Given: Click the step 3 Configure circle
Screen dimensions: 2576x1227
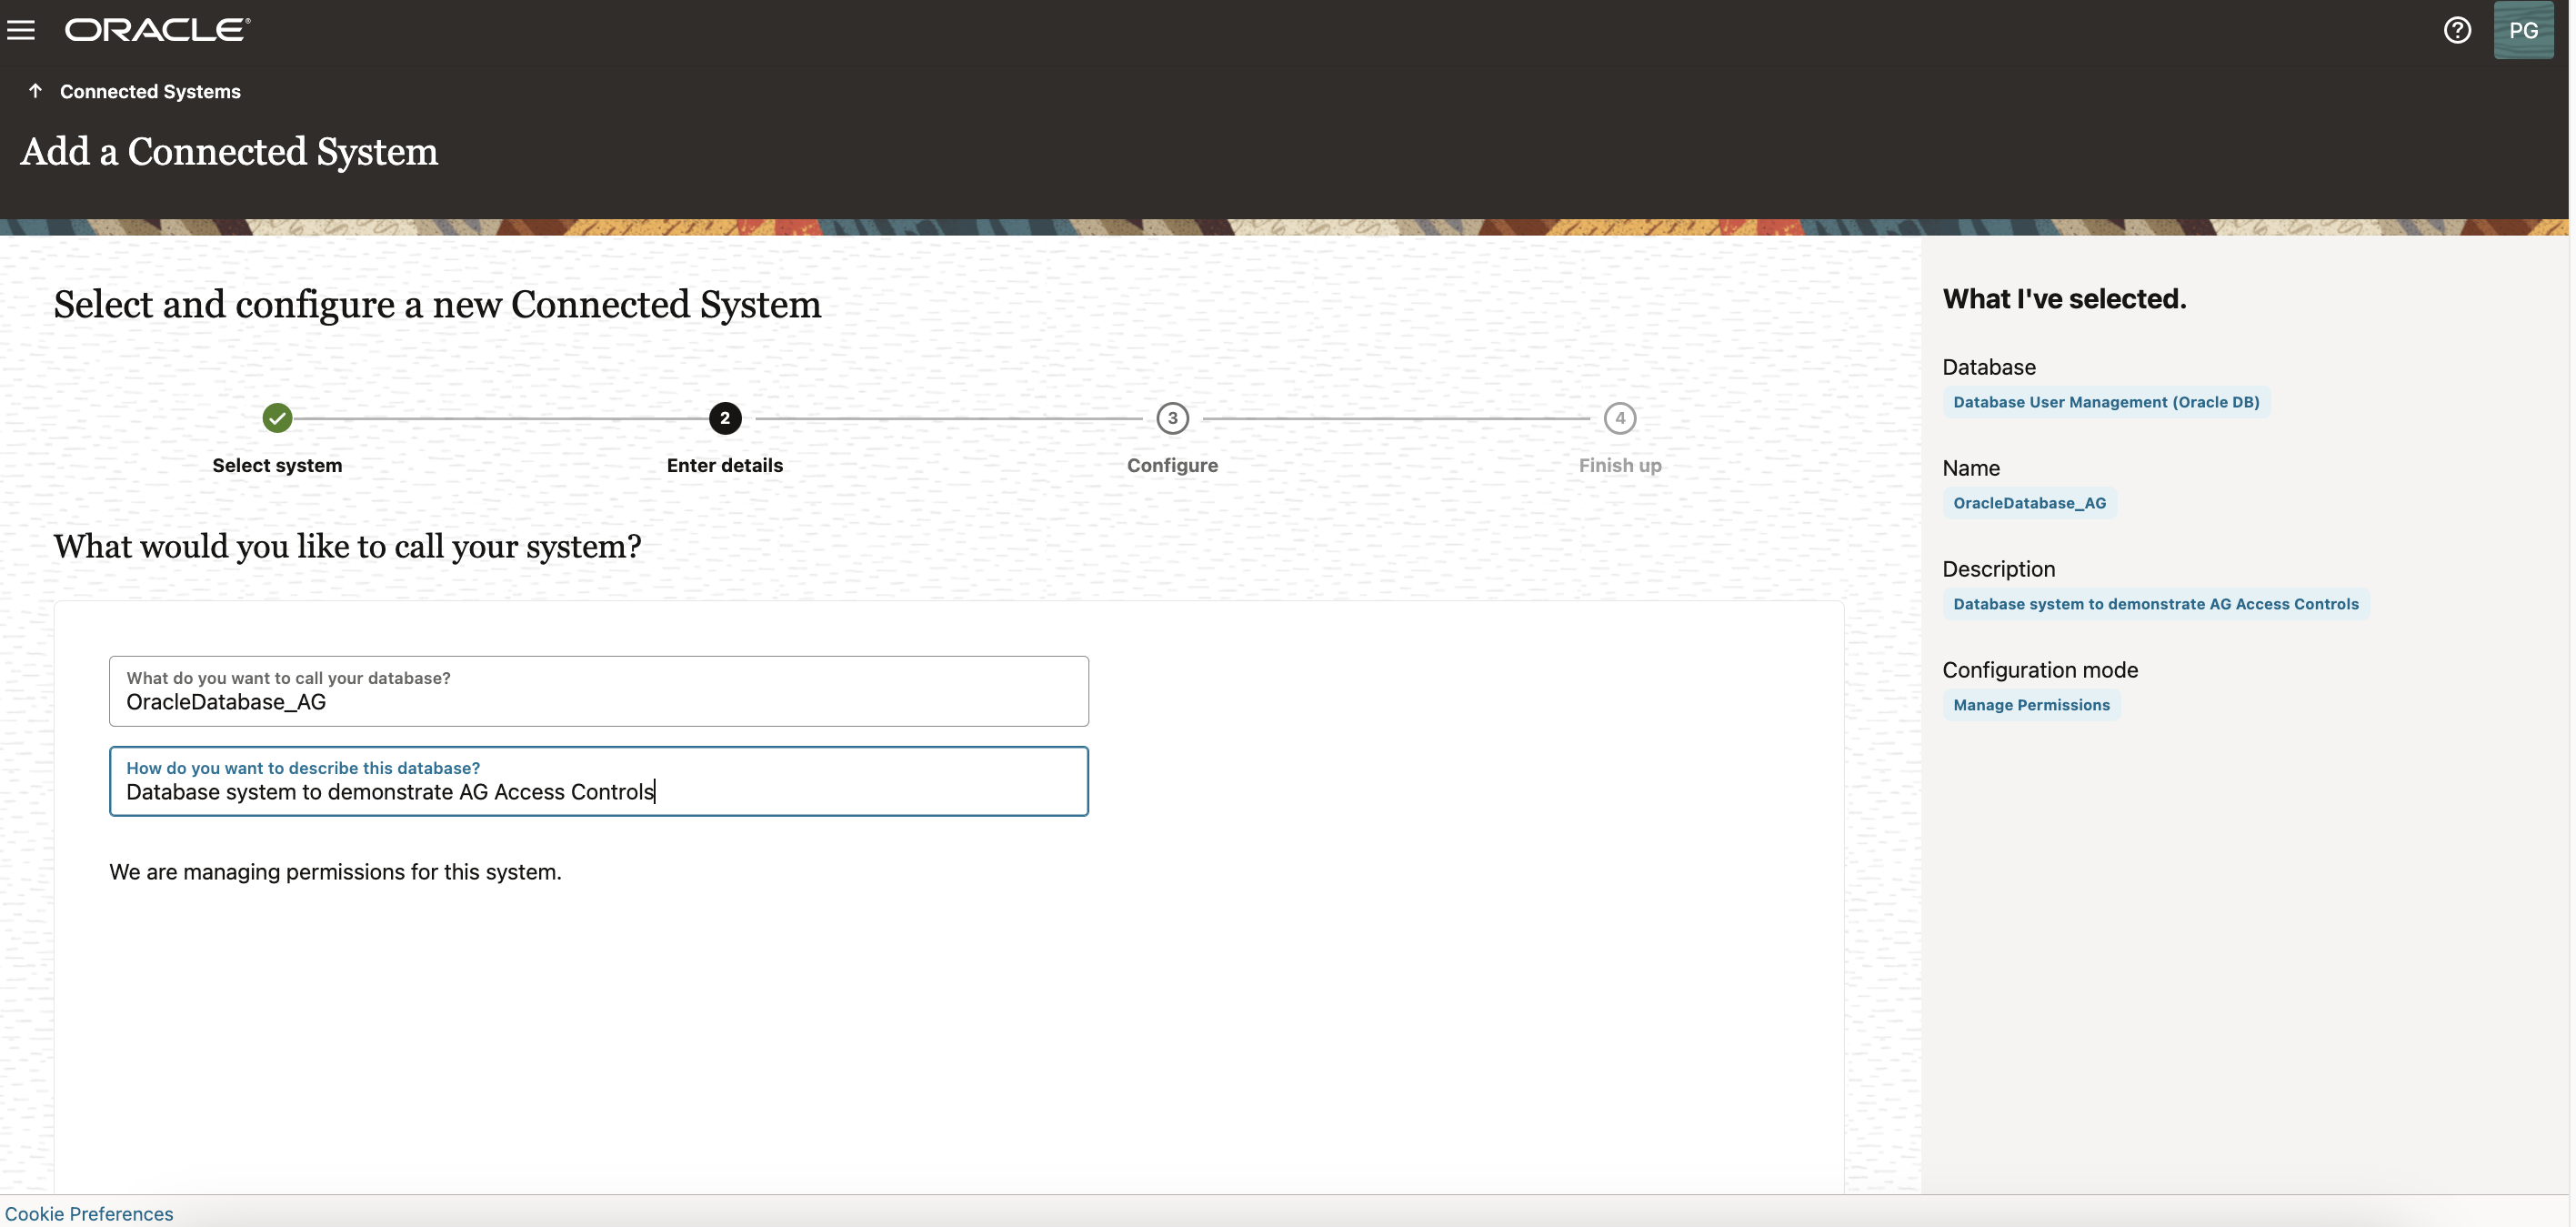Looking at the screenshot, I should pos(1172,418).
